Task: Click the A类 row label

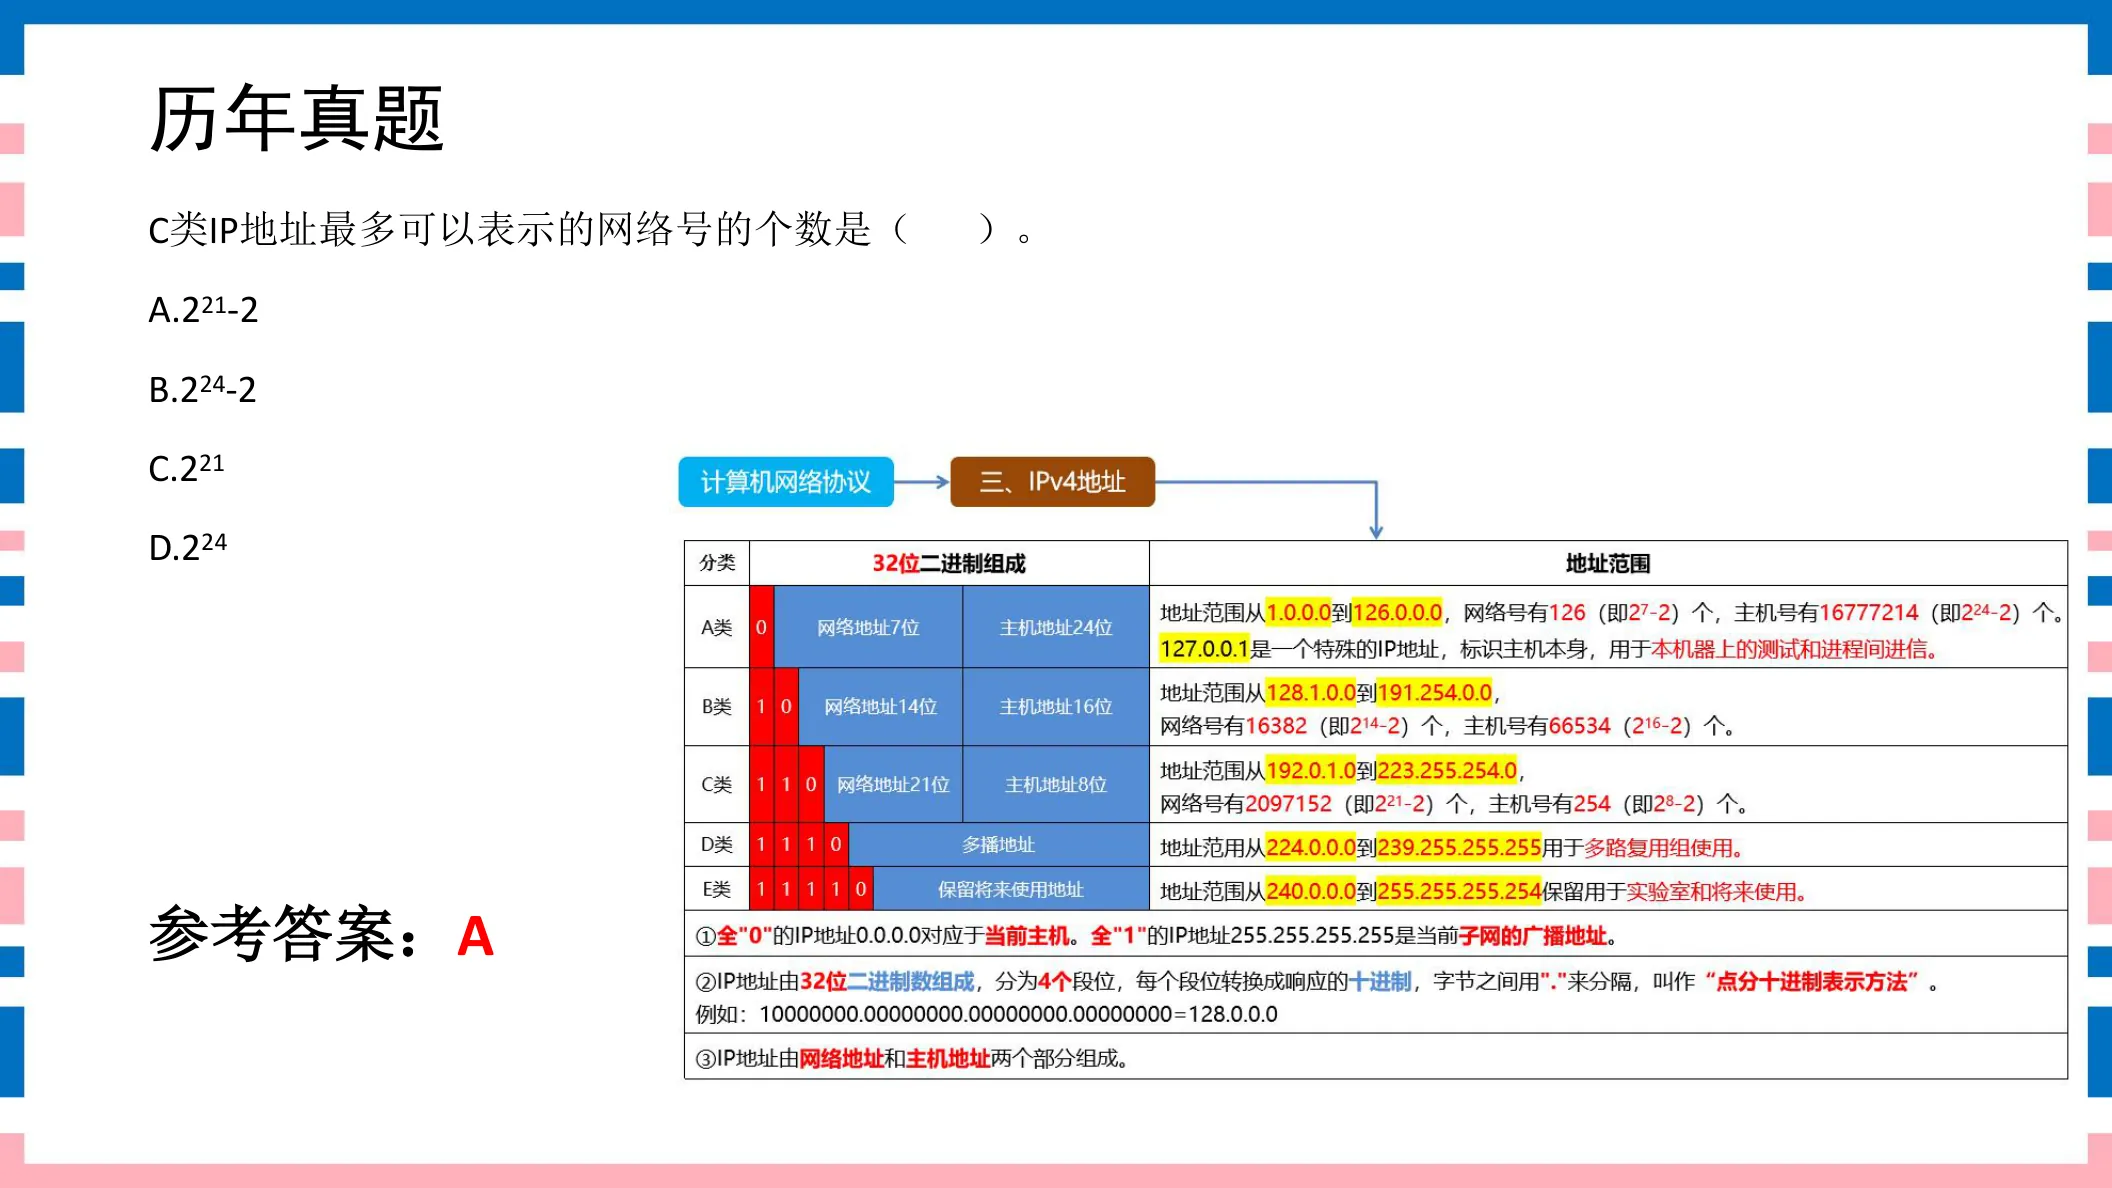Action: [x=717, y=627]
